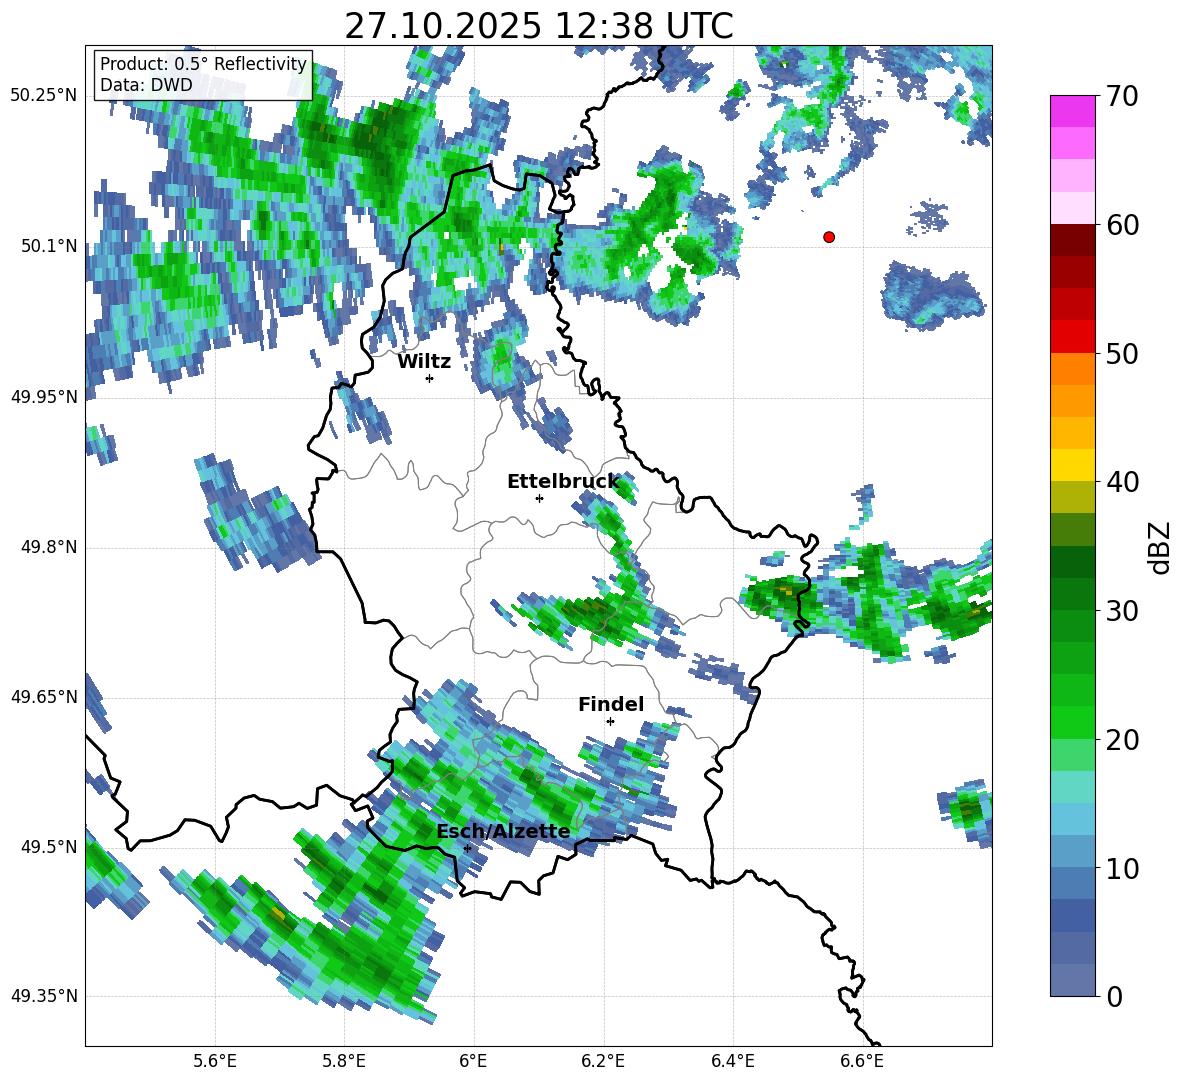The height and width of the screenshot is (1081, 1184).
Task: Click the 49.95°N latitude label
Action: [44, 396]
